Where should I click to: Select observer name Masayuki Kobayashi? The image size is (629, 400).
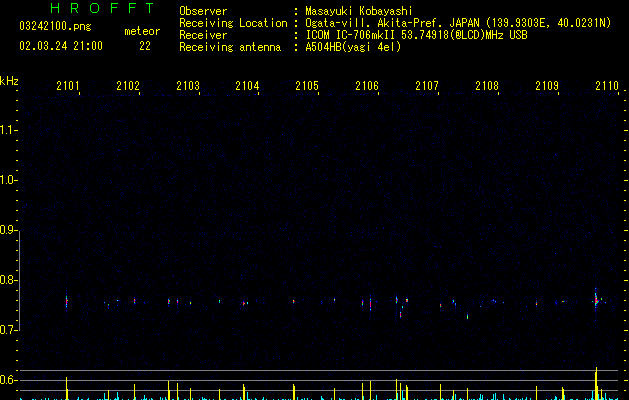[359, 11]
